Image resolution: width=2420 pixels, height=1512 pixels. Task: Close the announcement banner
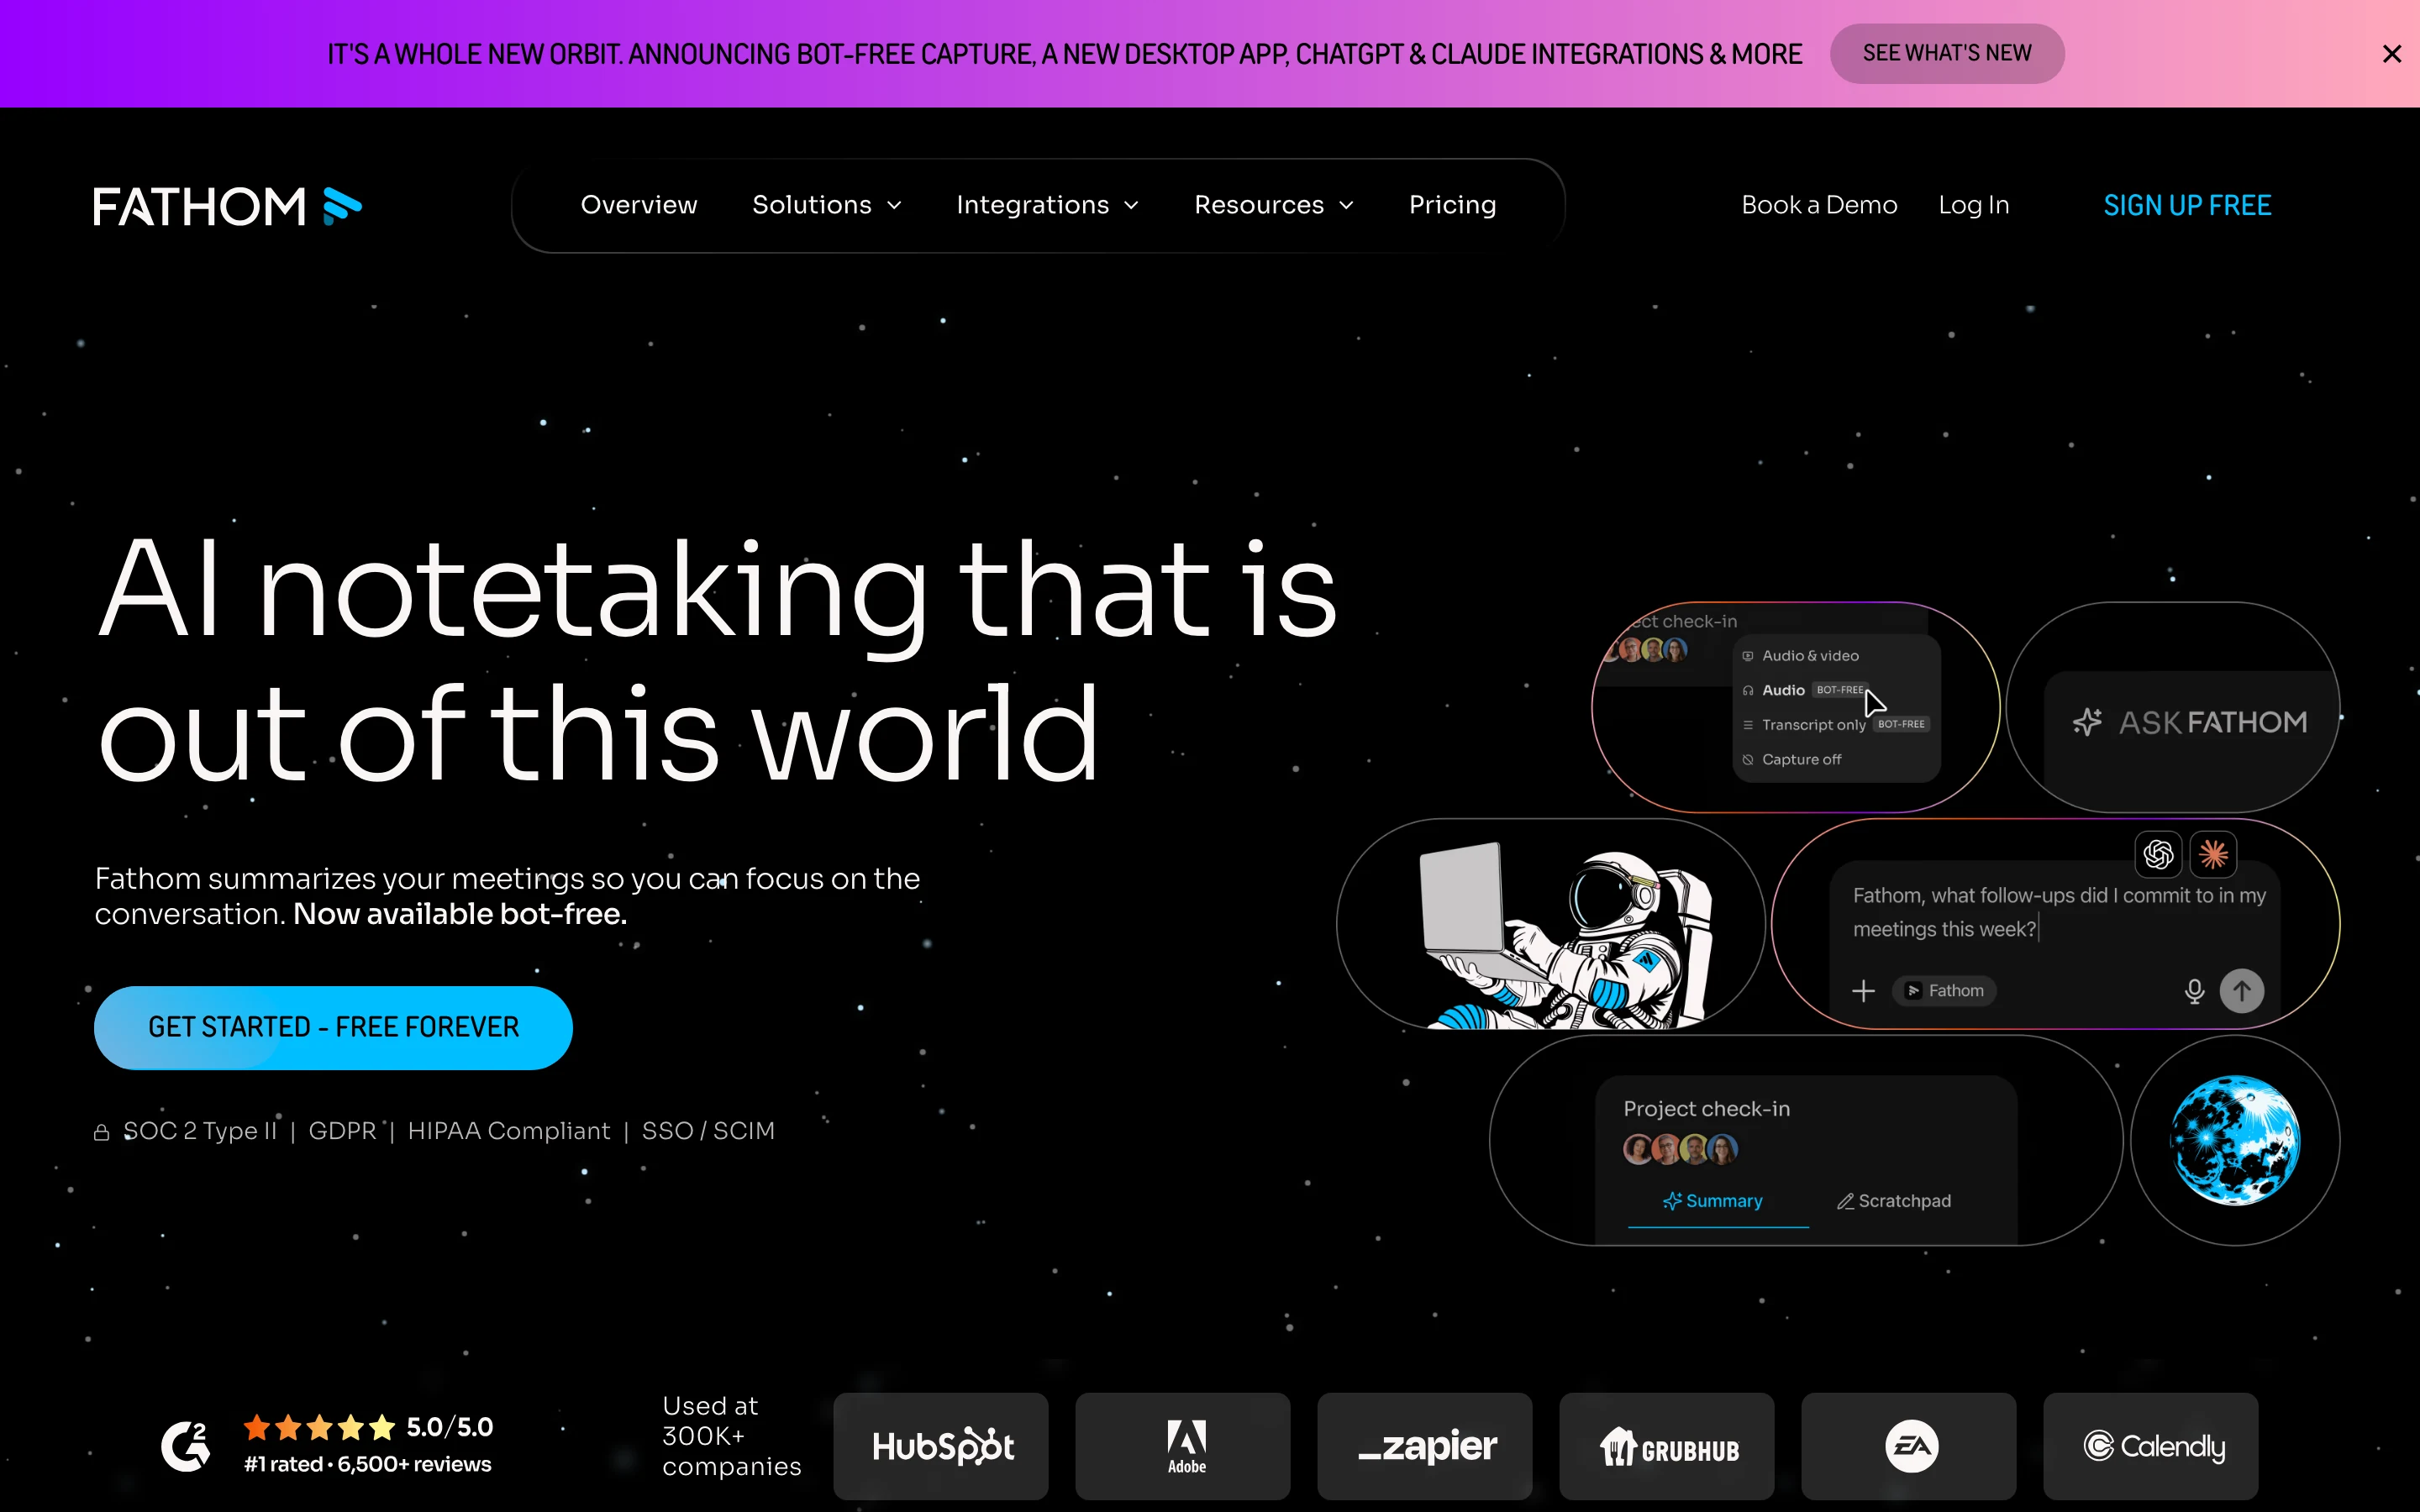click(x=2391, y=54)
